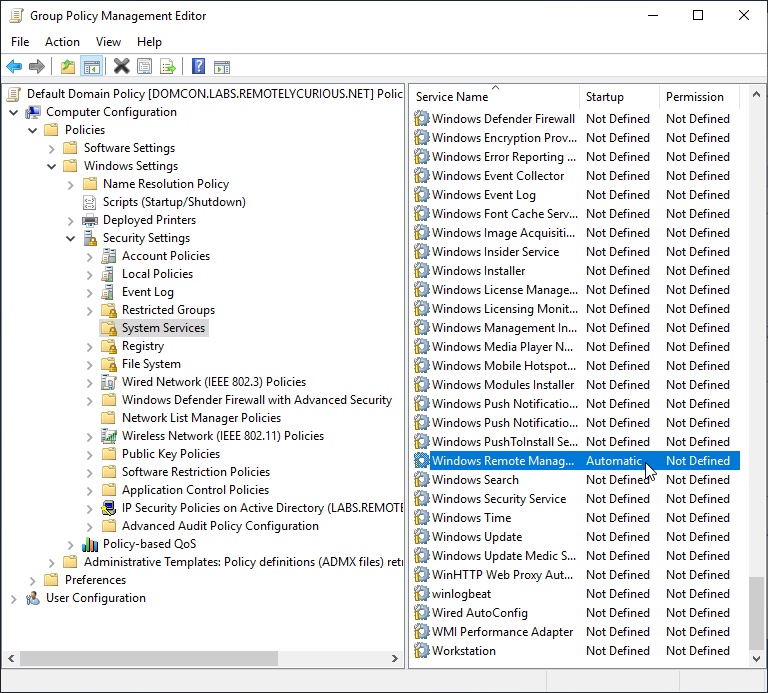
Task: Click the Computer Configuration monitor icon
Action: (33, 112)
